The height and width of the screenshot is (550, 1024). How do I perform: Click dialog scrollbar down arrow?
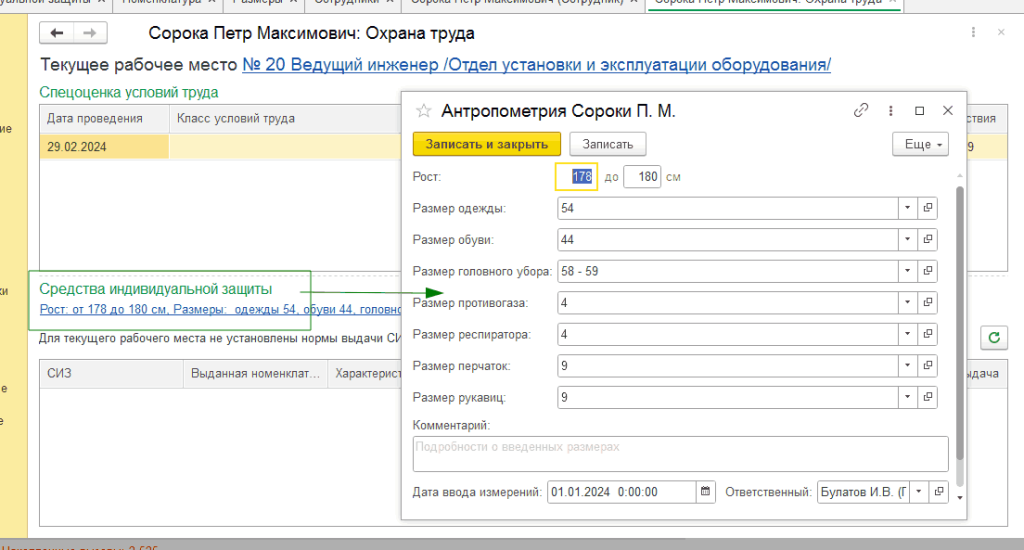click(959, 498)
